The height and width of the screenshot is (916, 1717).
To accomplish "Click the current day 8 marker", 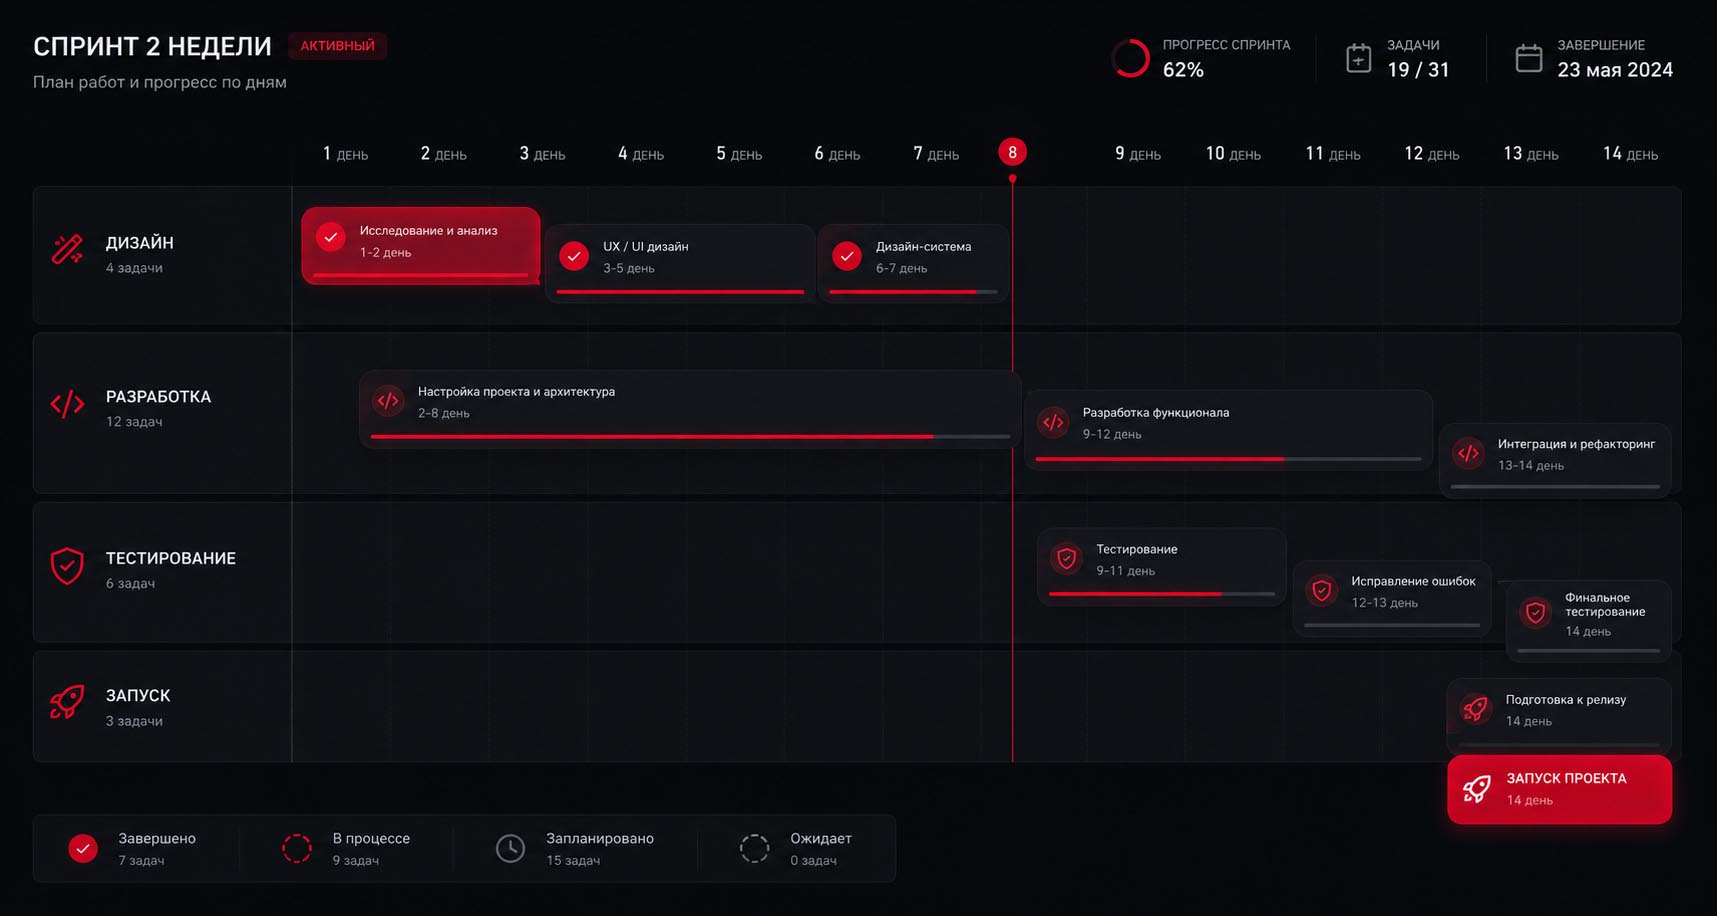I will pyautogui.click(x=1012, y=152).
